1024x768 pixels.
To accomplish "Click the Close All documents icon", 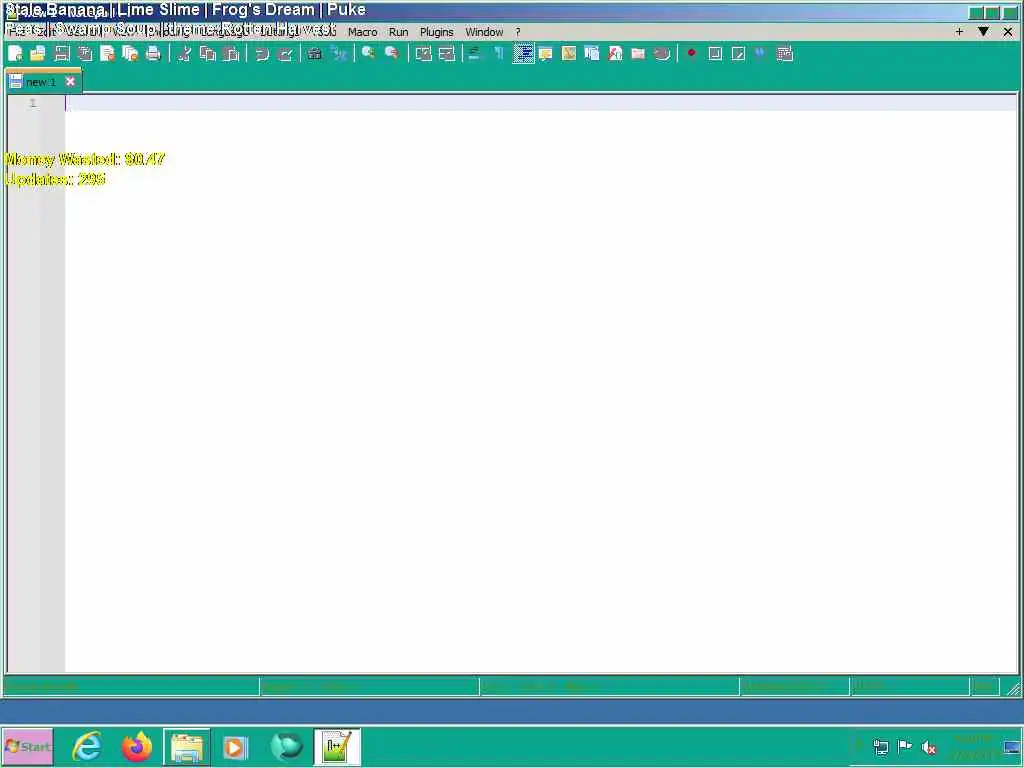I will (130, 54).
